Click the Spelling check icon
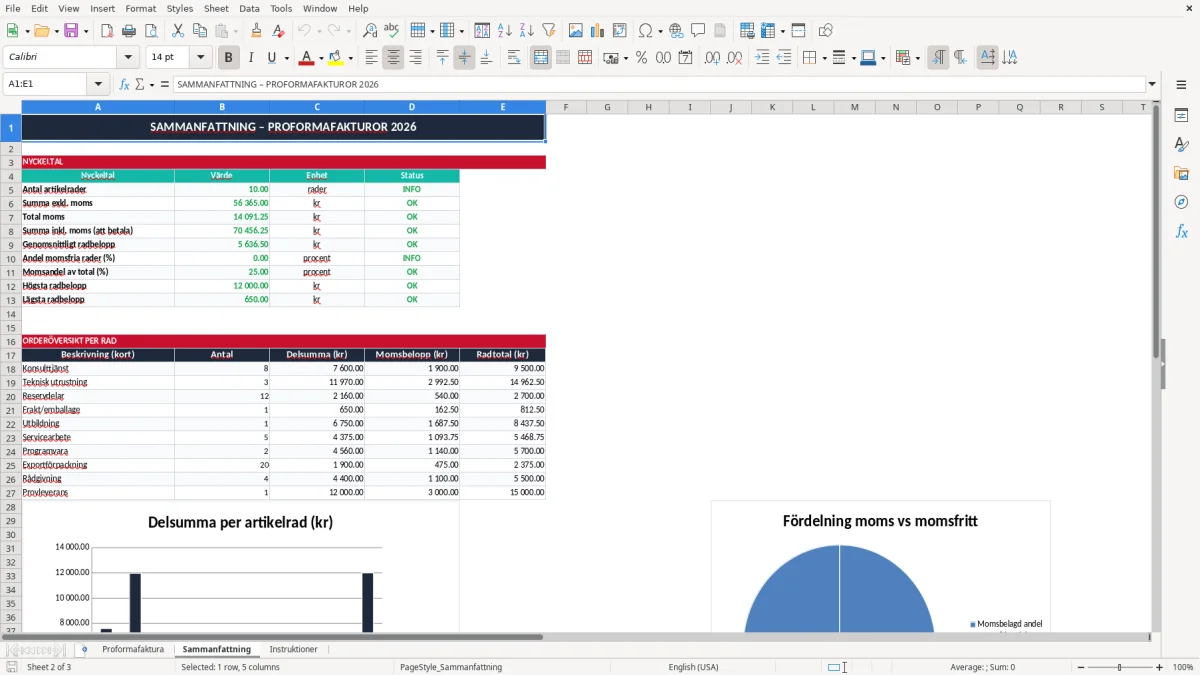The height and width of the screenshot is (675, 1200). 392,31
